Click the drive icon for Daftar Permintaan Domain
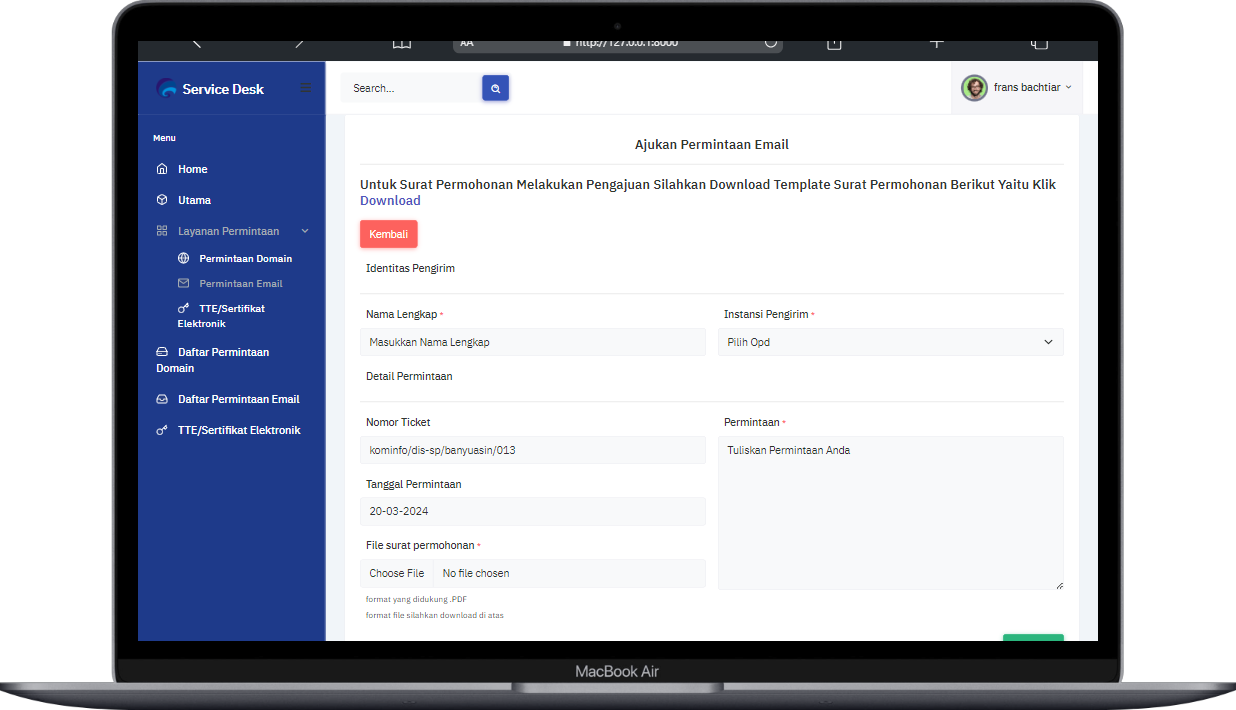The width and height of the screenshot is (1236, 710). pos(162,352)
